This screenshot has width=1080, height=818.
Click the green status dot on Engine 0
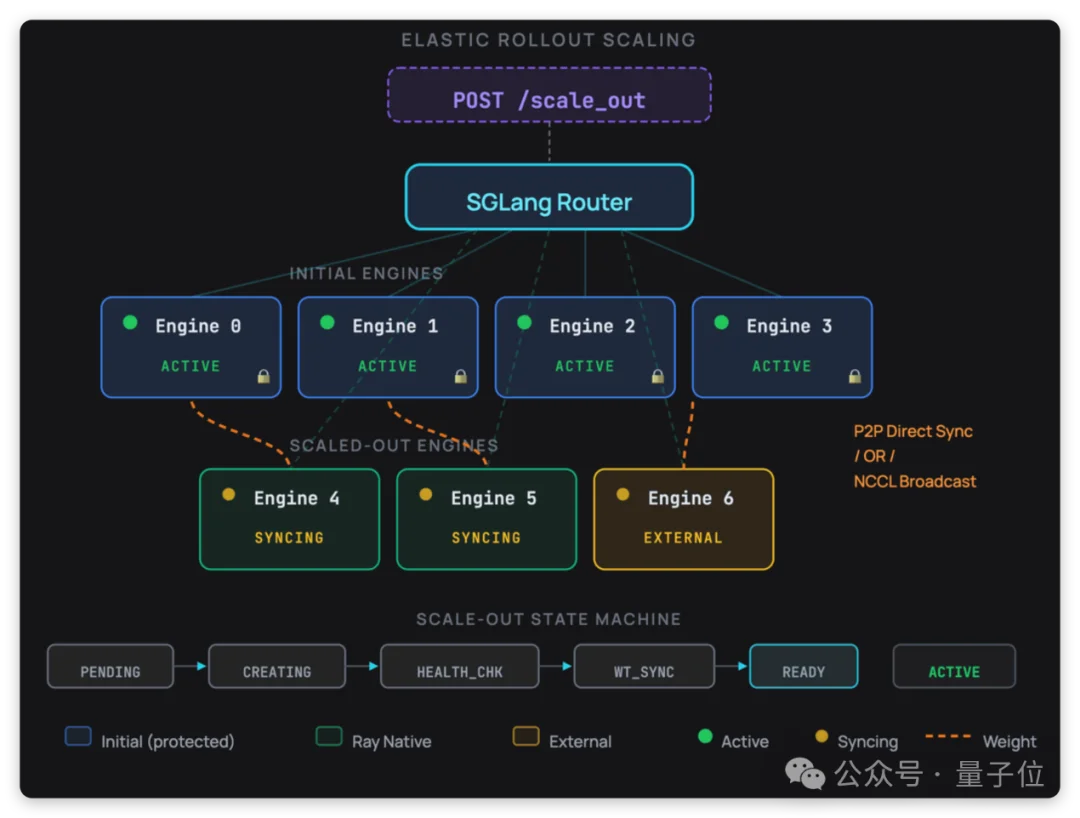point(130,323)
